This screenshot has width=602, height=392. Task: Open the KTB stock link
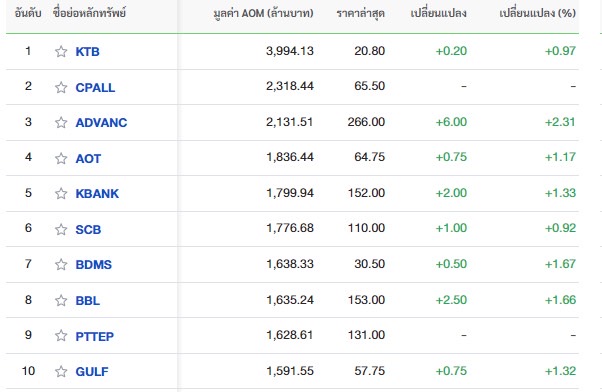pos(88,51)
